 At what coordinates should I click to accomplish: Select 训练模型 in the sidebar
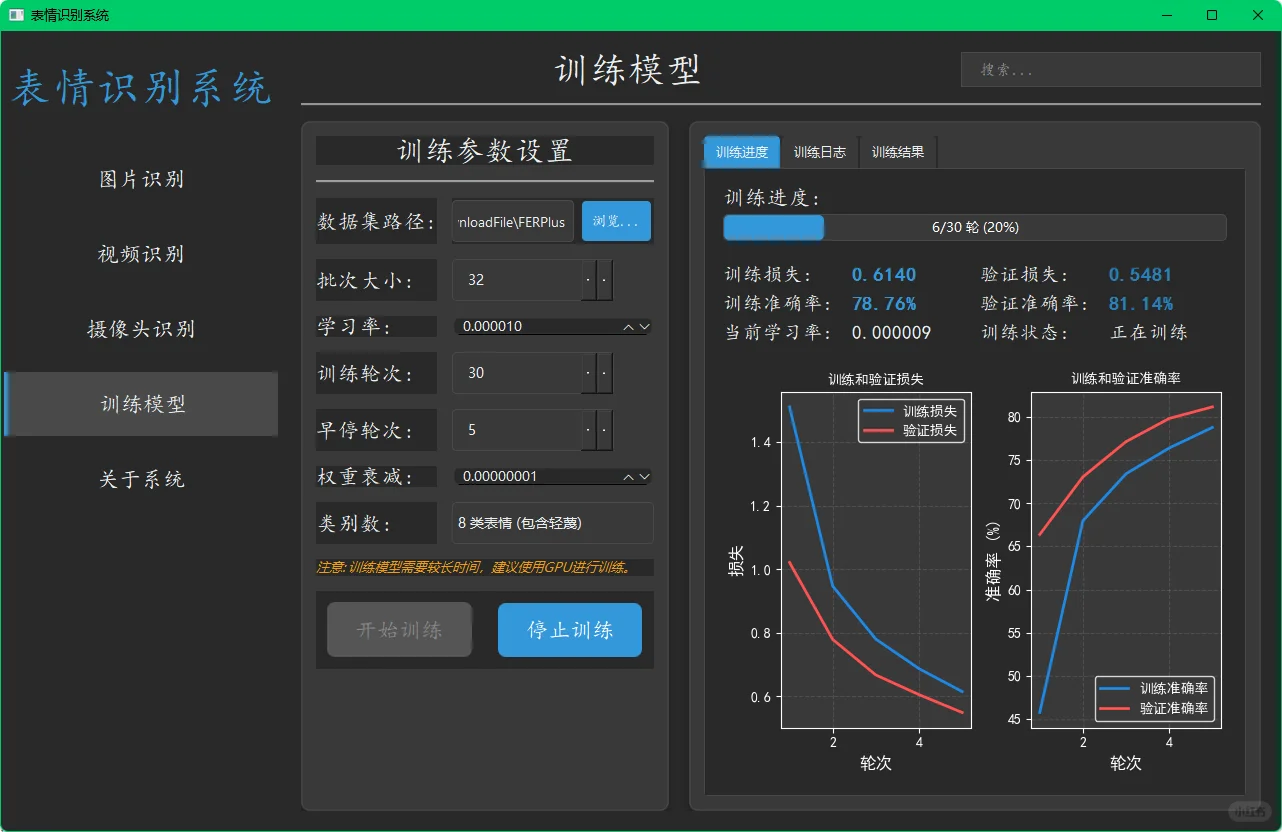coord(140,404)
